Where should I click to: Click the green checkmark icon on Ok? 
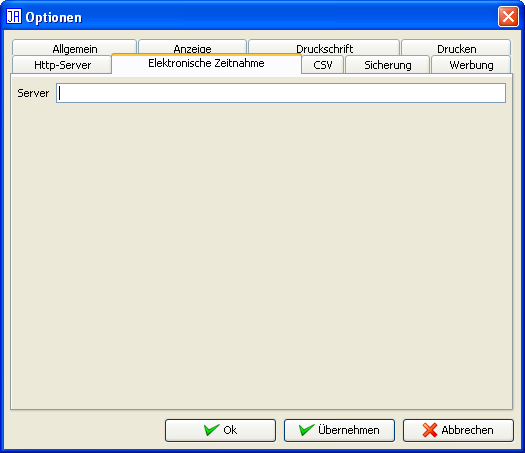211,430
